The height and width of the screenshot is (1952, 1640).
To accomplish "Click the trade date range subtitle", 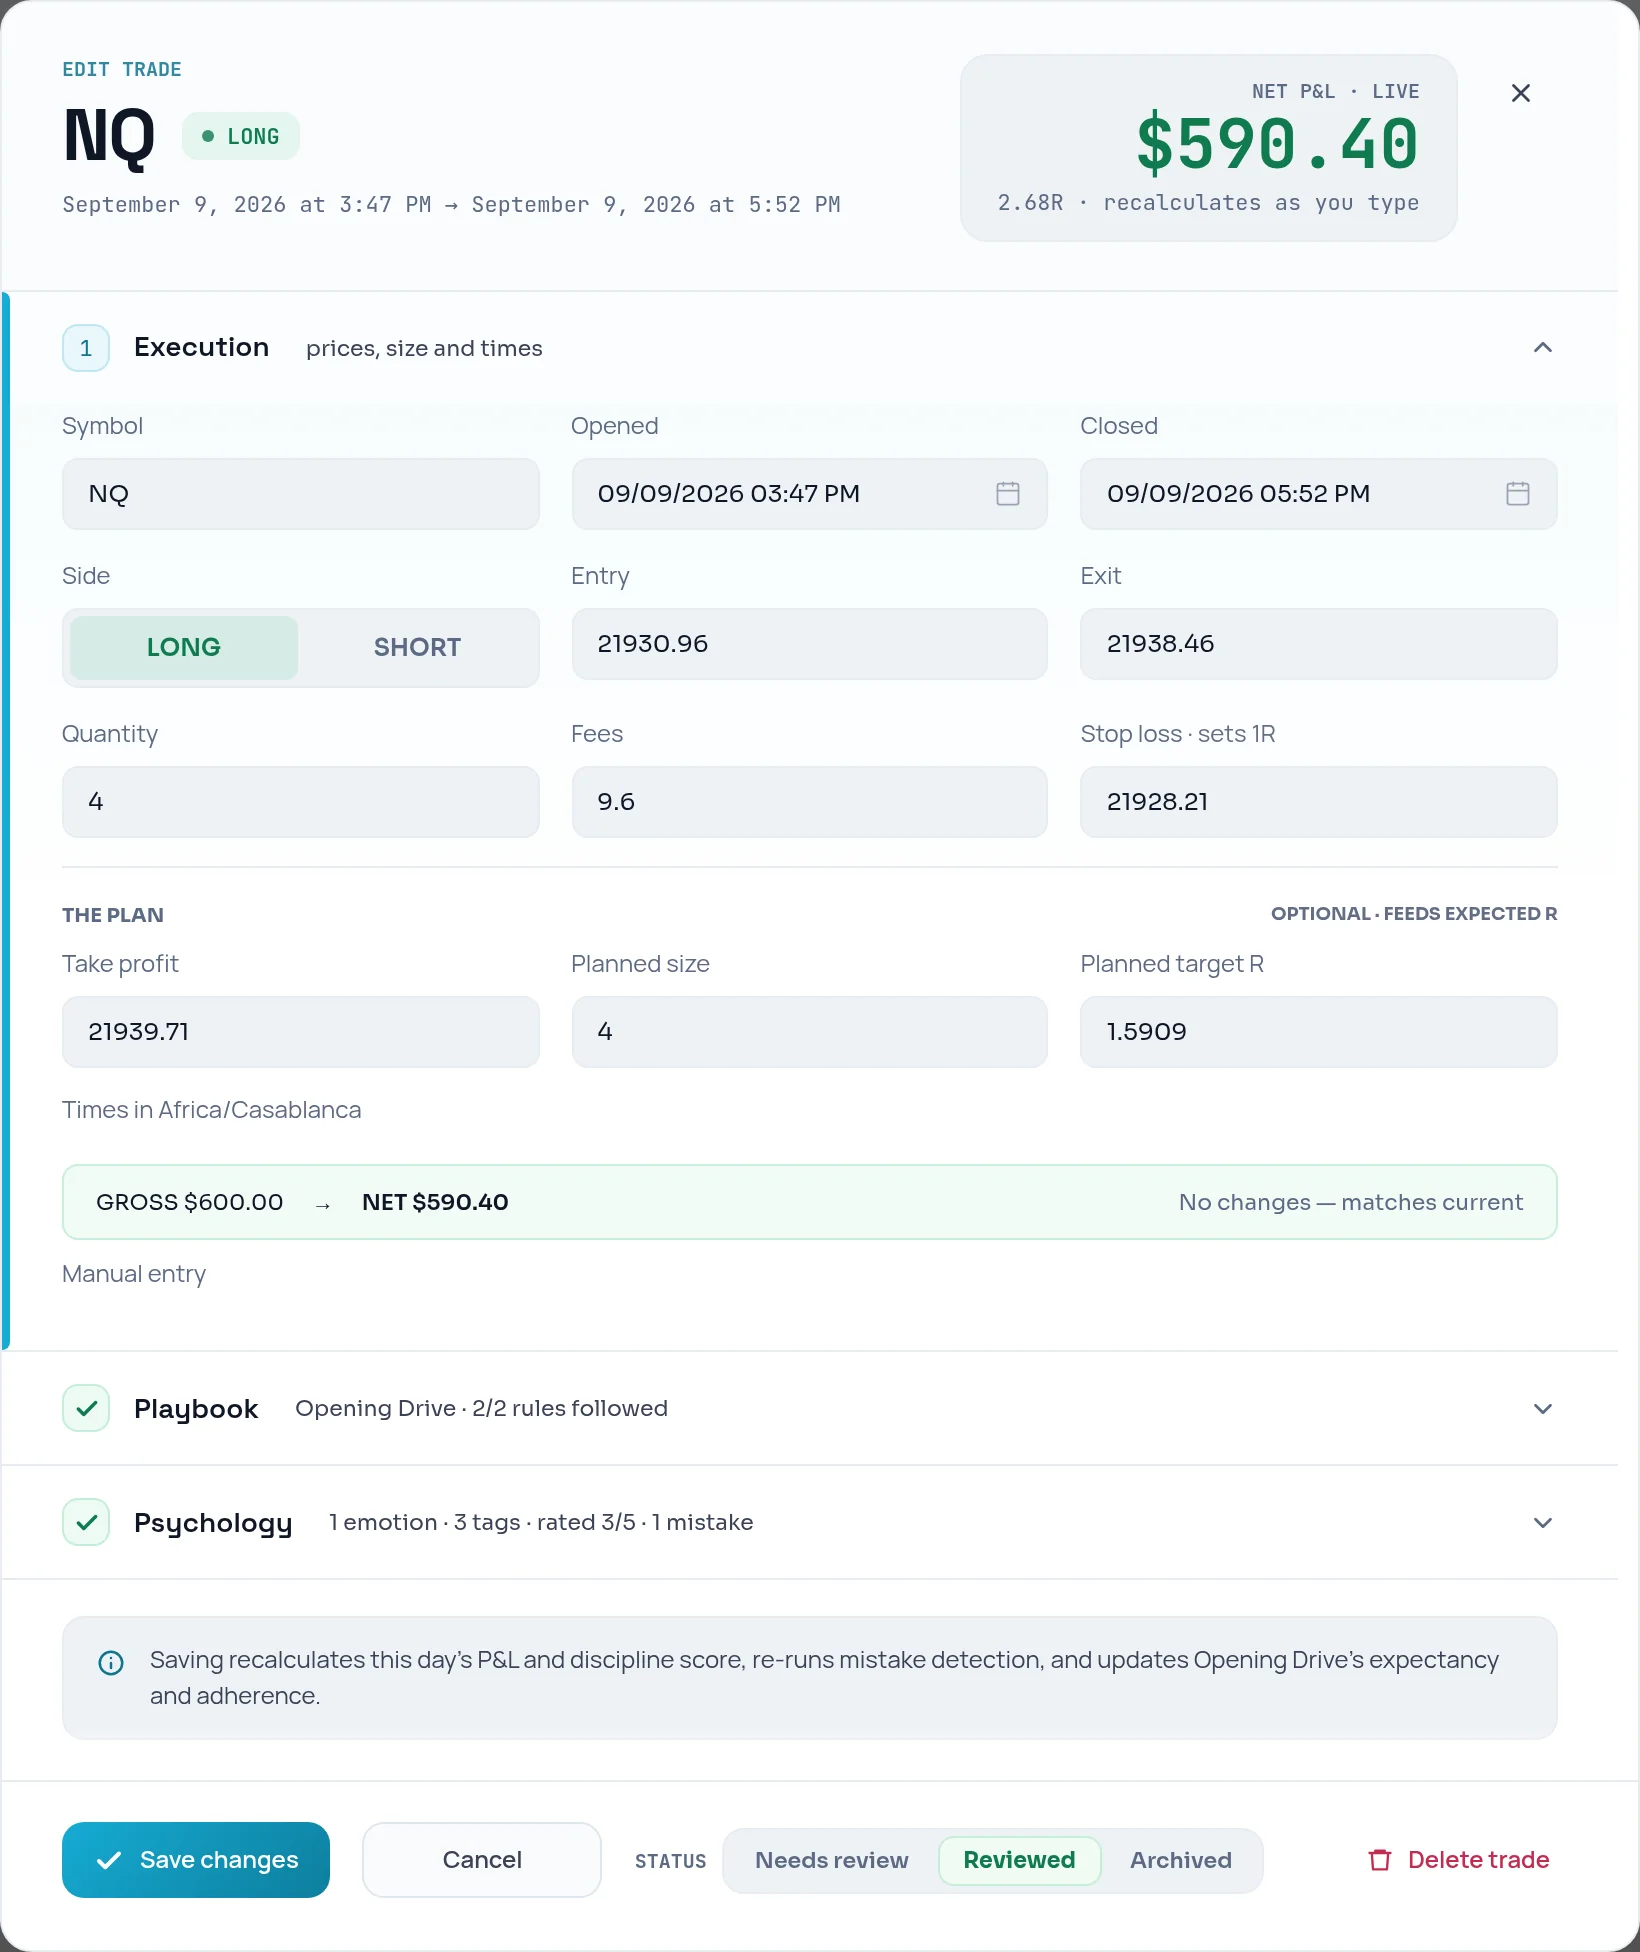I will click(451, 205).
